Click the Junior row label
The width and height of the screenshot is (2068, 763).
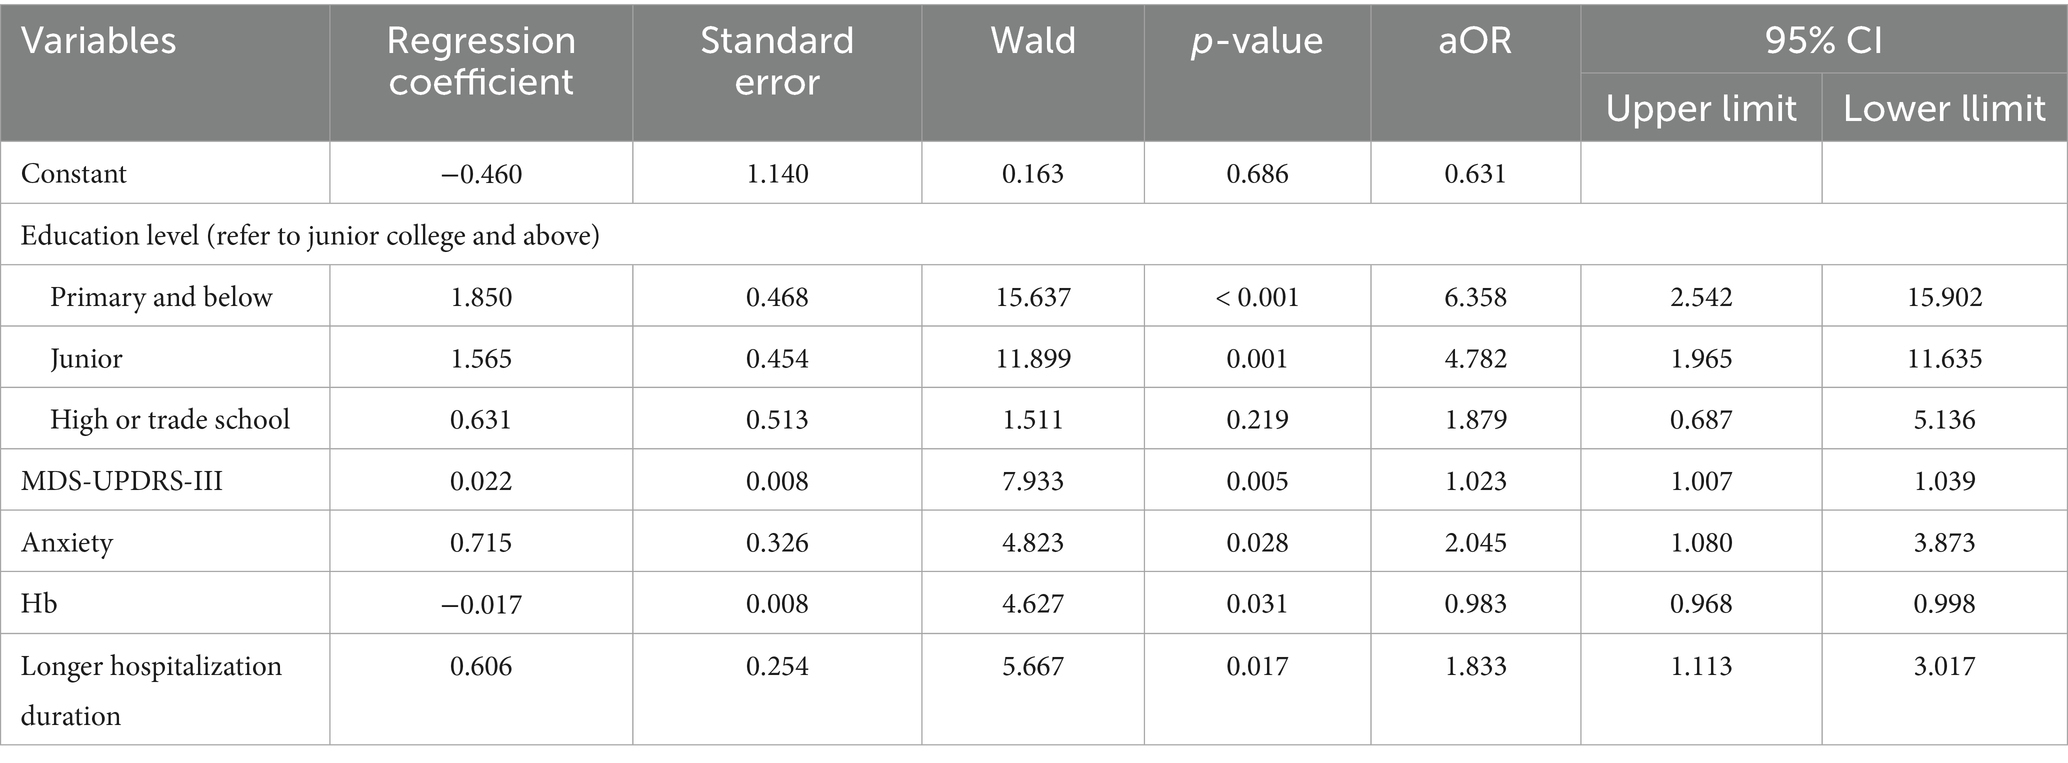pyautogui.click(x=86, y=358)
